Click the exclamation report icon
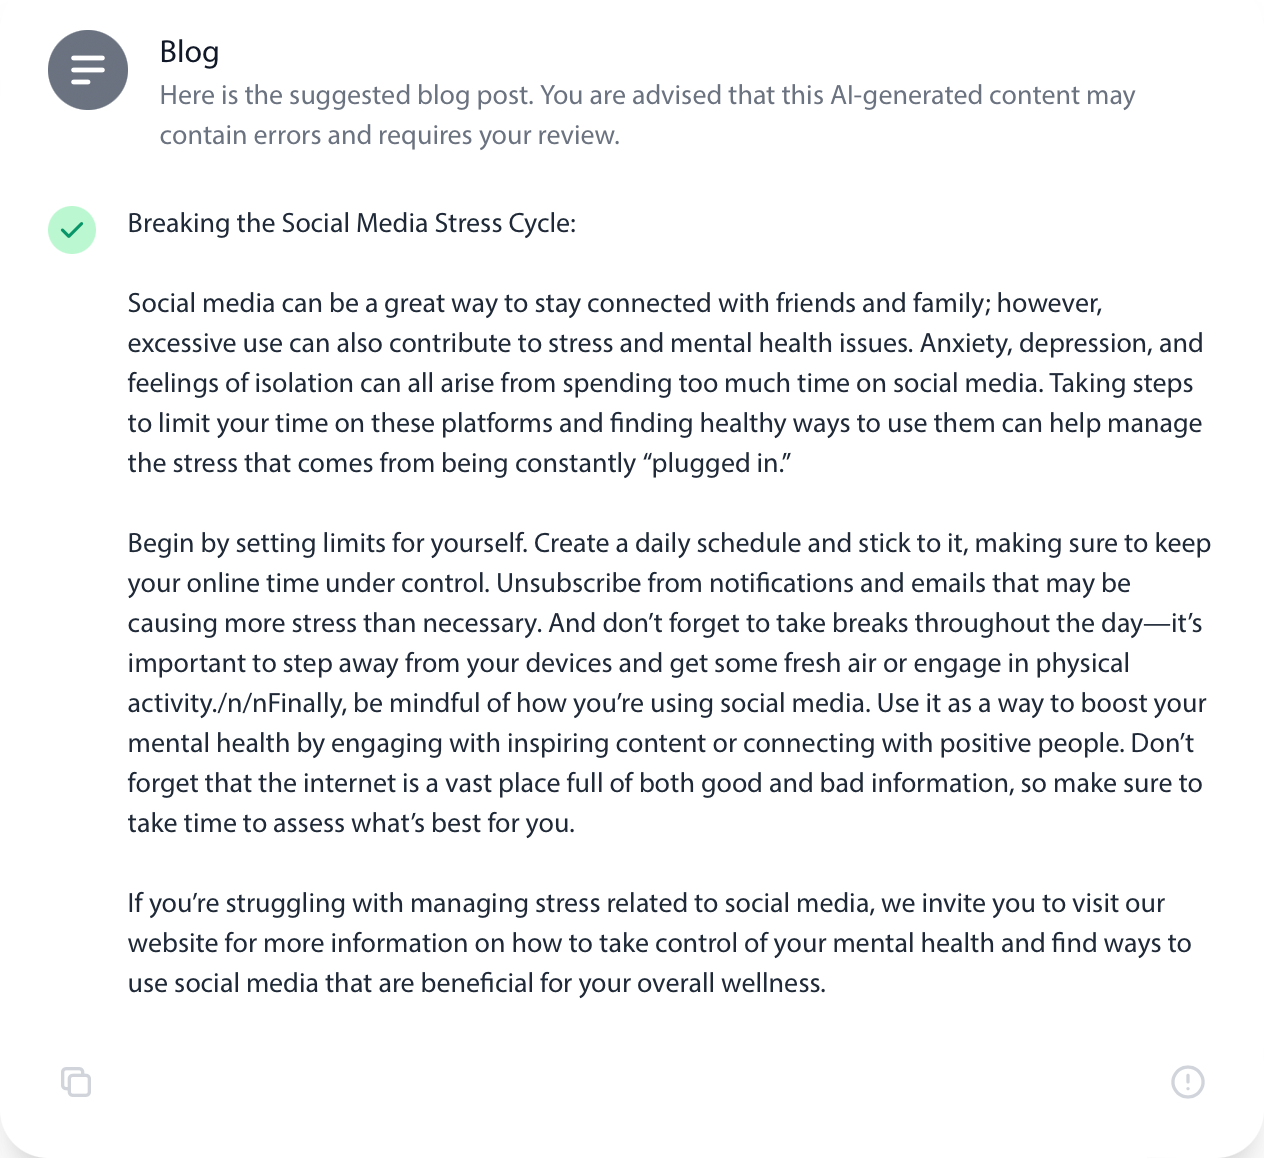Image resolution: width=1264 pixels, height=1158 pixels. click(1188, 1082)
